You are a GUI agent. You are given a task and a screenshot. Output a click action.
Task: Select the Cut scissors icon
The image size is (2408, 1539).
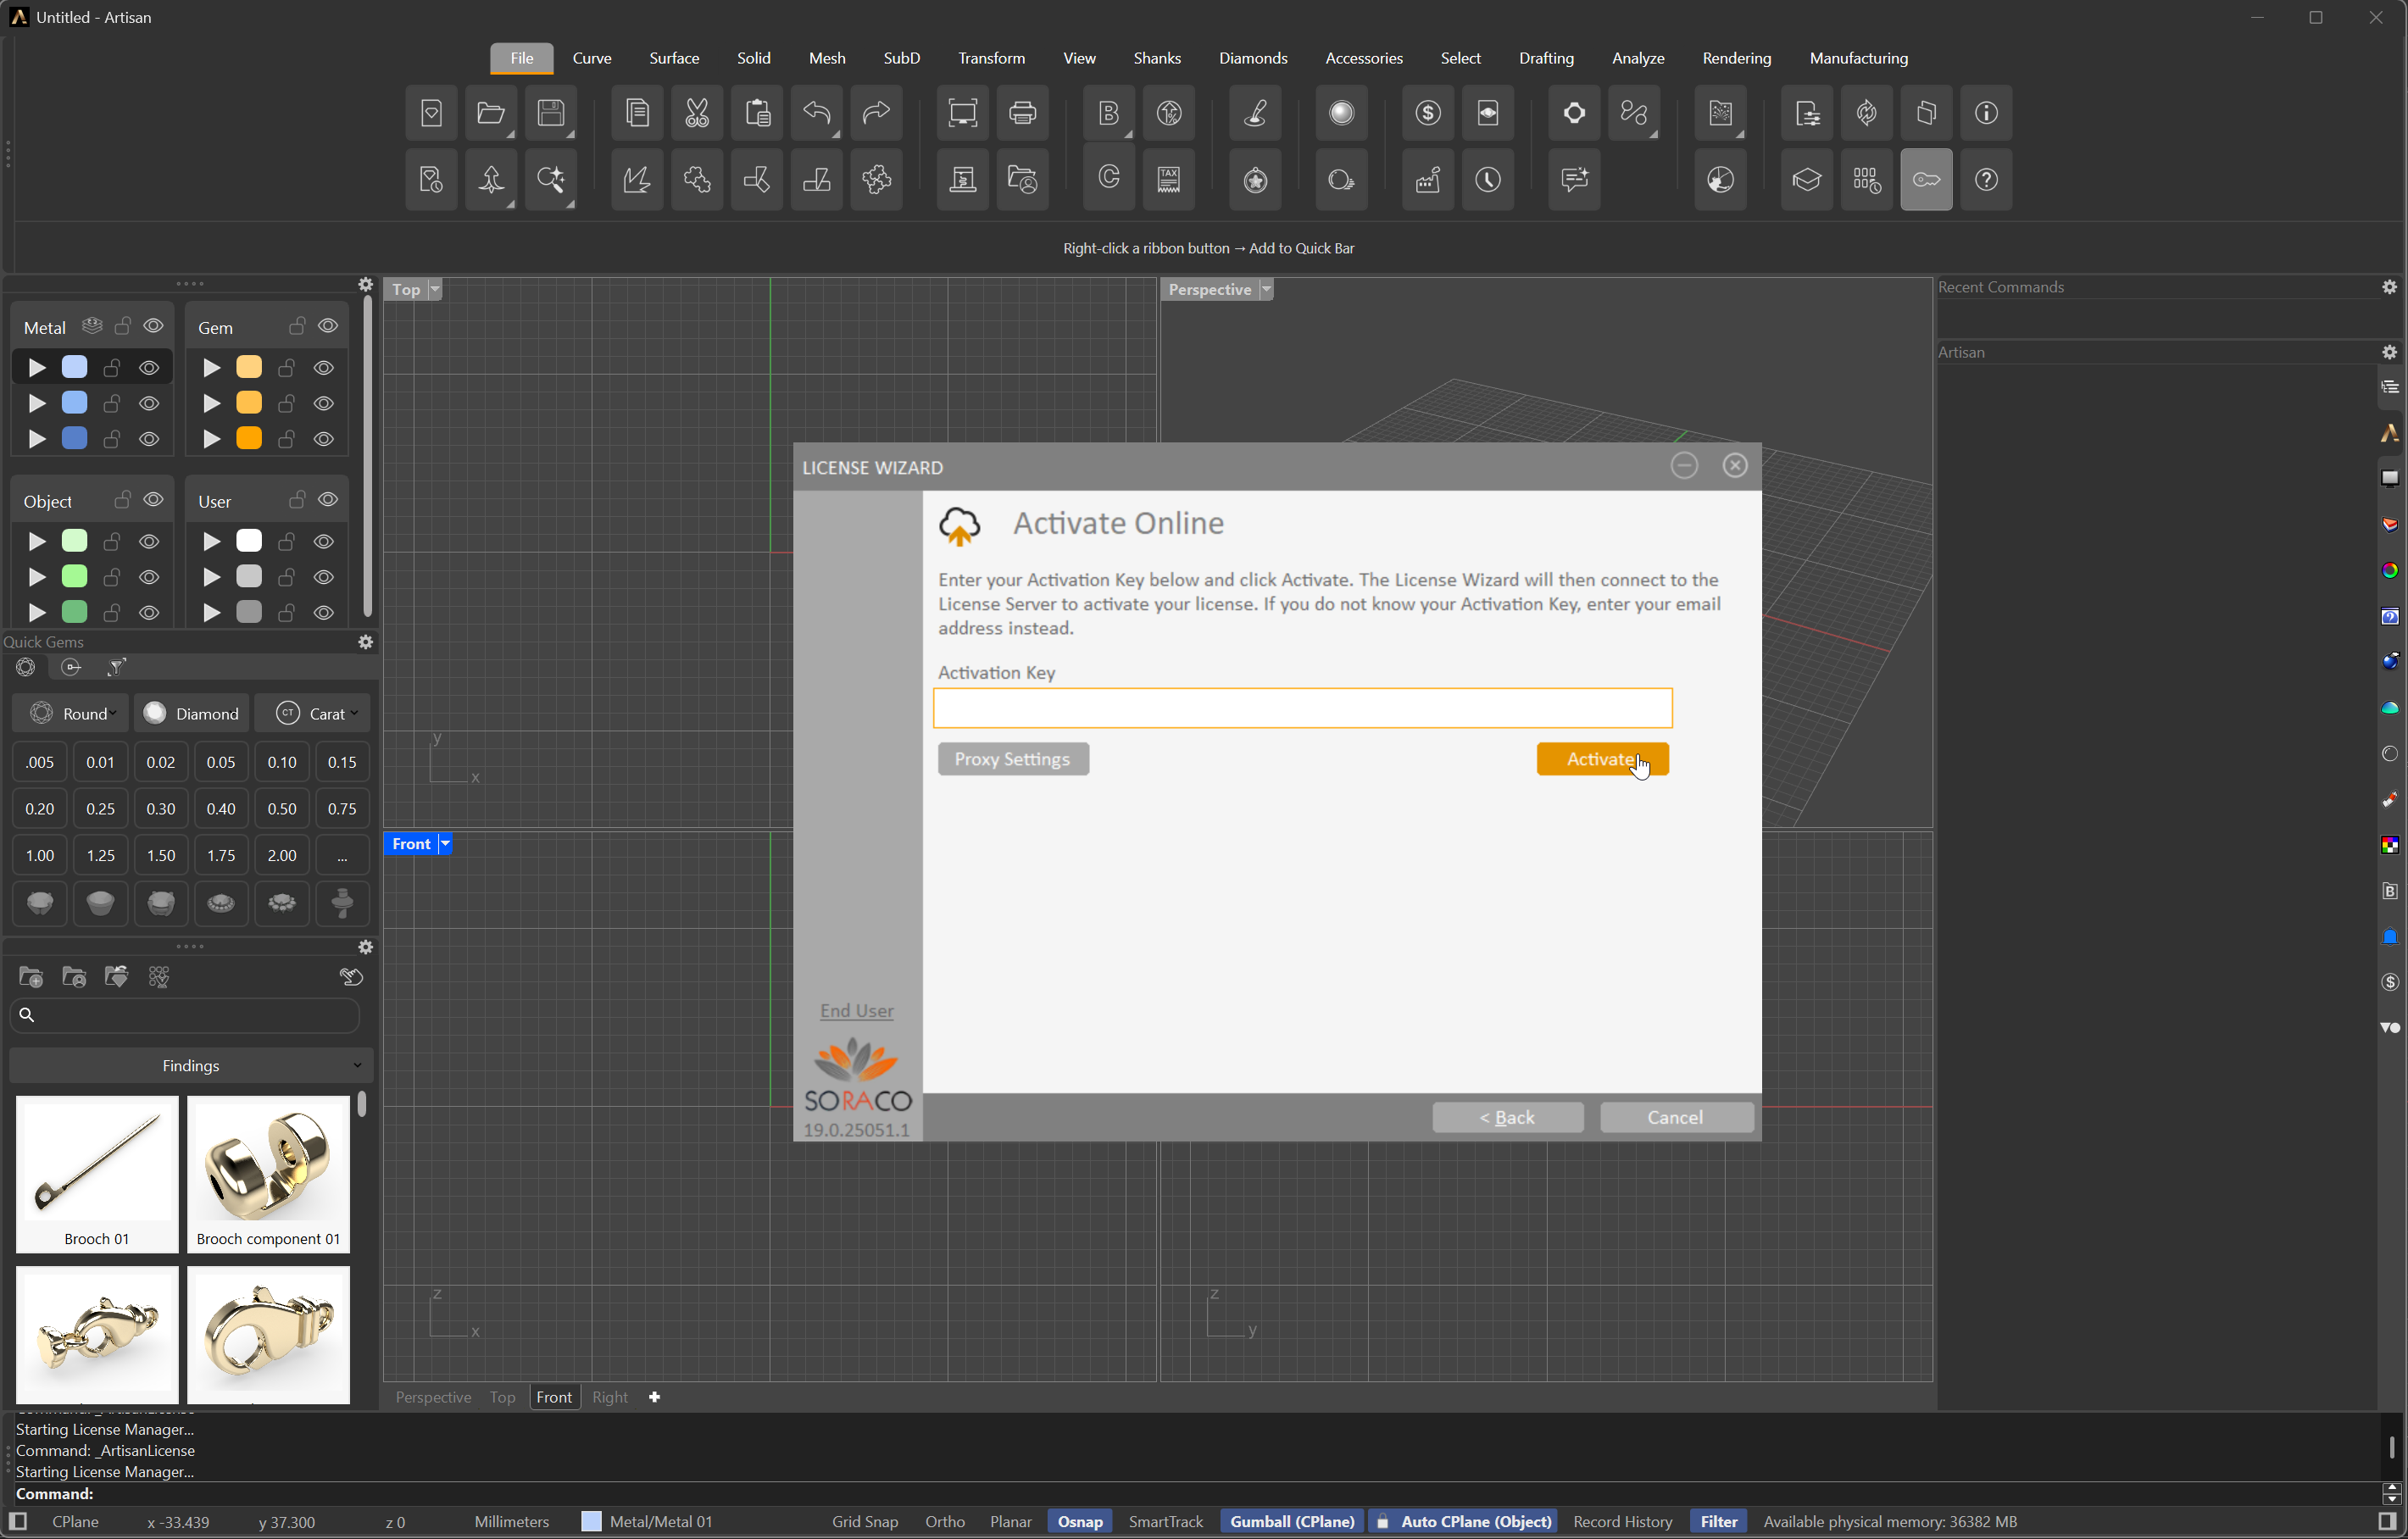click(x=697, y=113)
